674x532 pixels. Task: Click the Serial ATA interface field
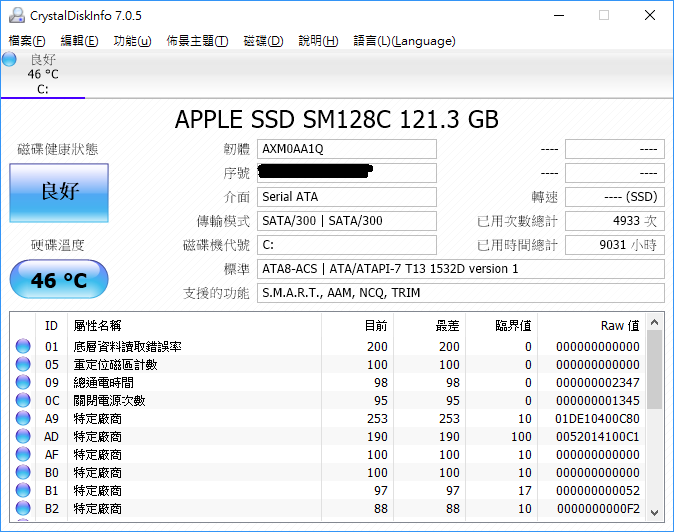point(347,197)
